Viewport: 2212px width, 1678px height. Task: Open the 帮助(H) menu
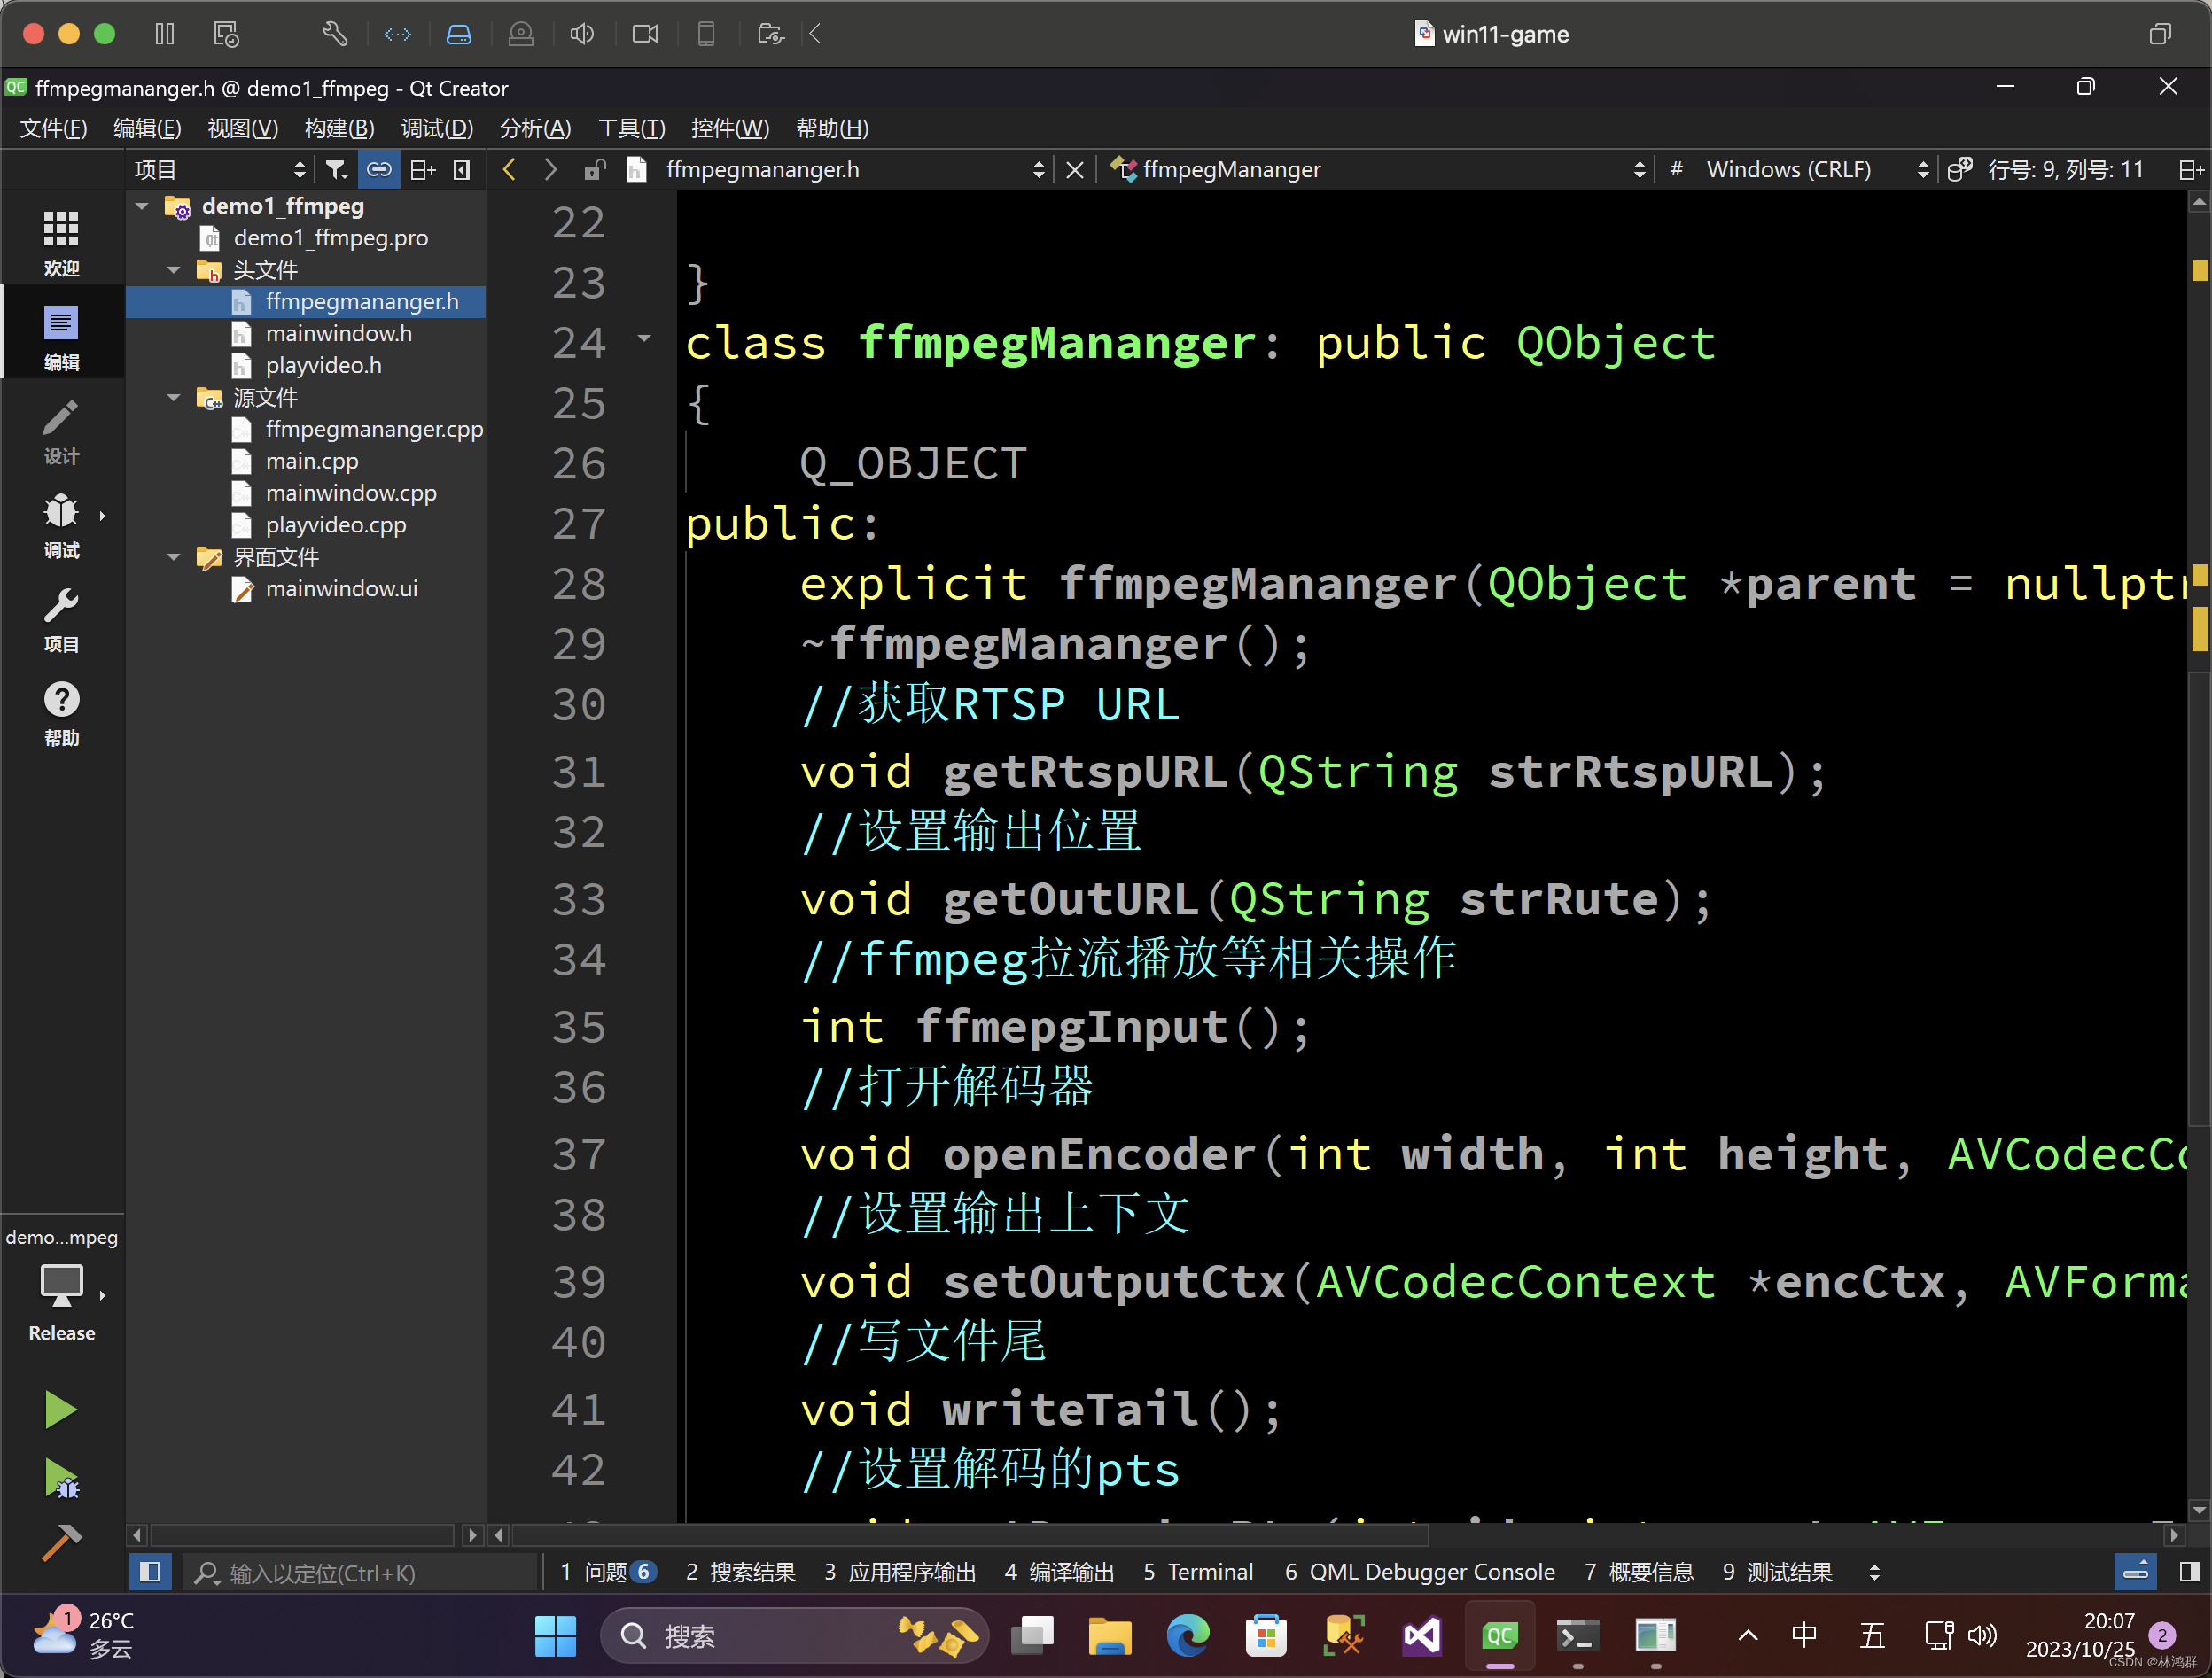832,128
